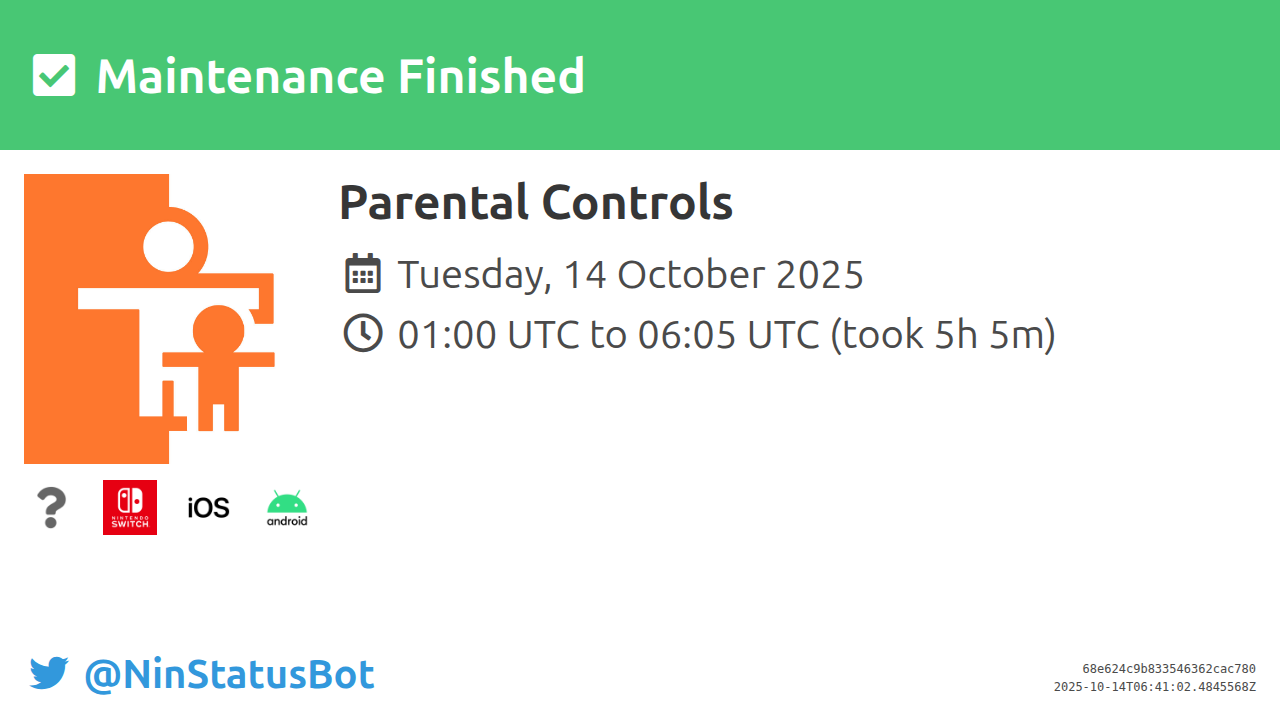Viewport: 1280px width, 720px height.
Task: Click the white checkmark icon in header
Action: (54, 76)
